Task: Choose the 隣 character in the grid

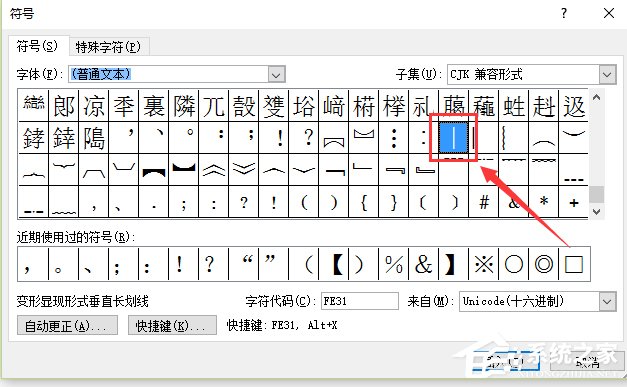Action: click(x=184, y=106)
